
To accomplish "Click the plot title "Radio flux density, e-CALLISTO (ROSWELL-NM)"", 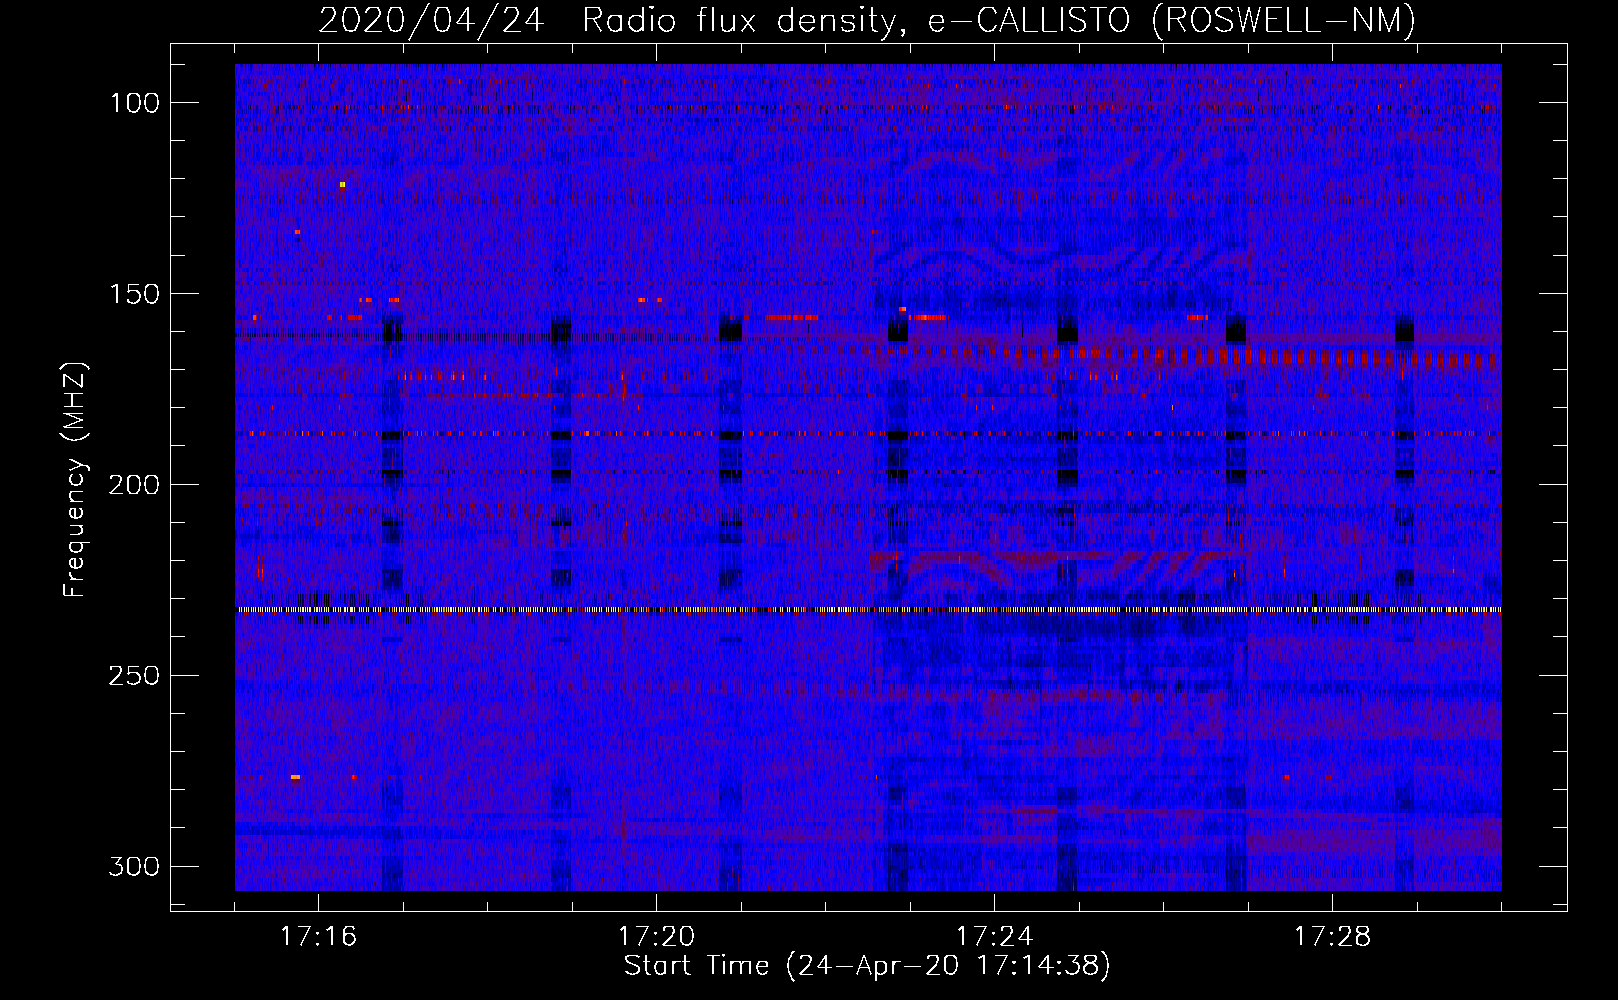I will pyautogui.click(x=999, y=20).
